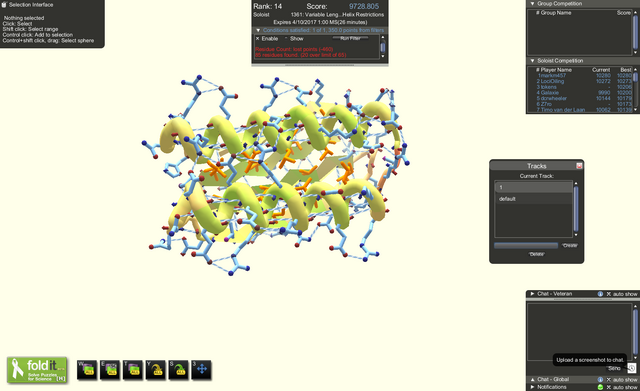Click the Chat - Global info icon
The image size is (640, 391).
600,380
